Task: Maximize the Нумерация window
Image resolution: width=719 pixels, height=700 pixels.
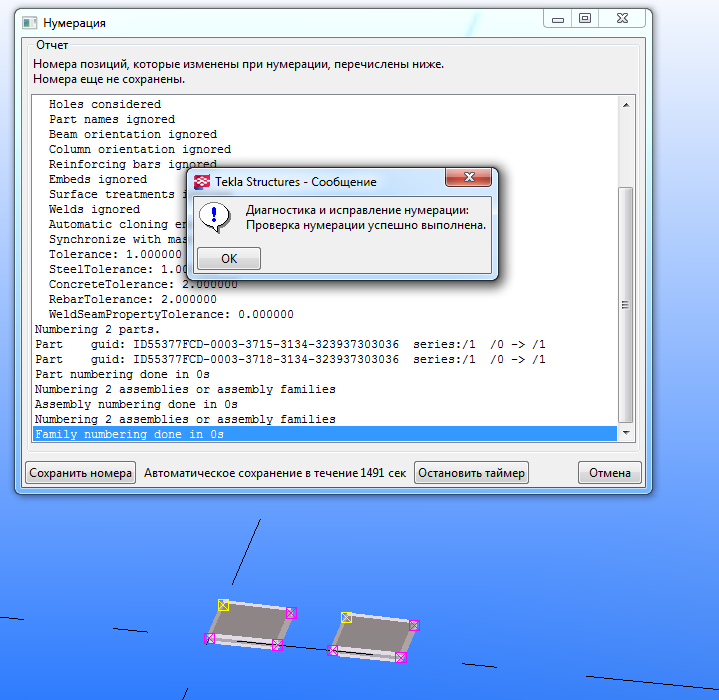Action: [x=585, y=18]
